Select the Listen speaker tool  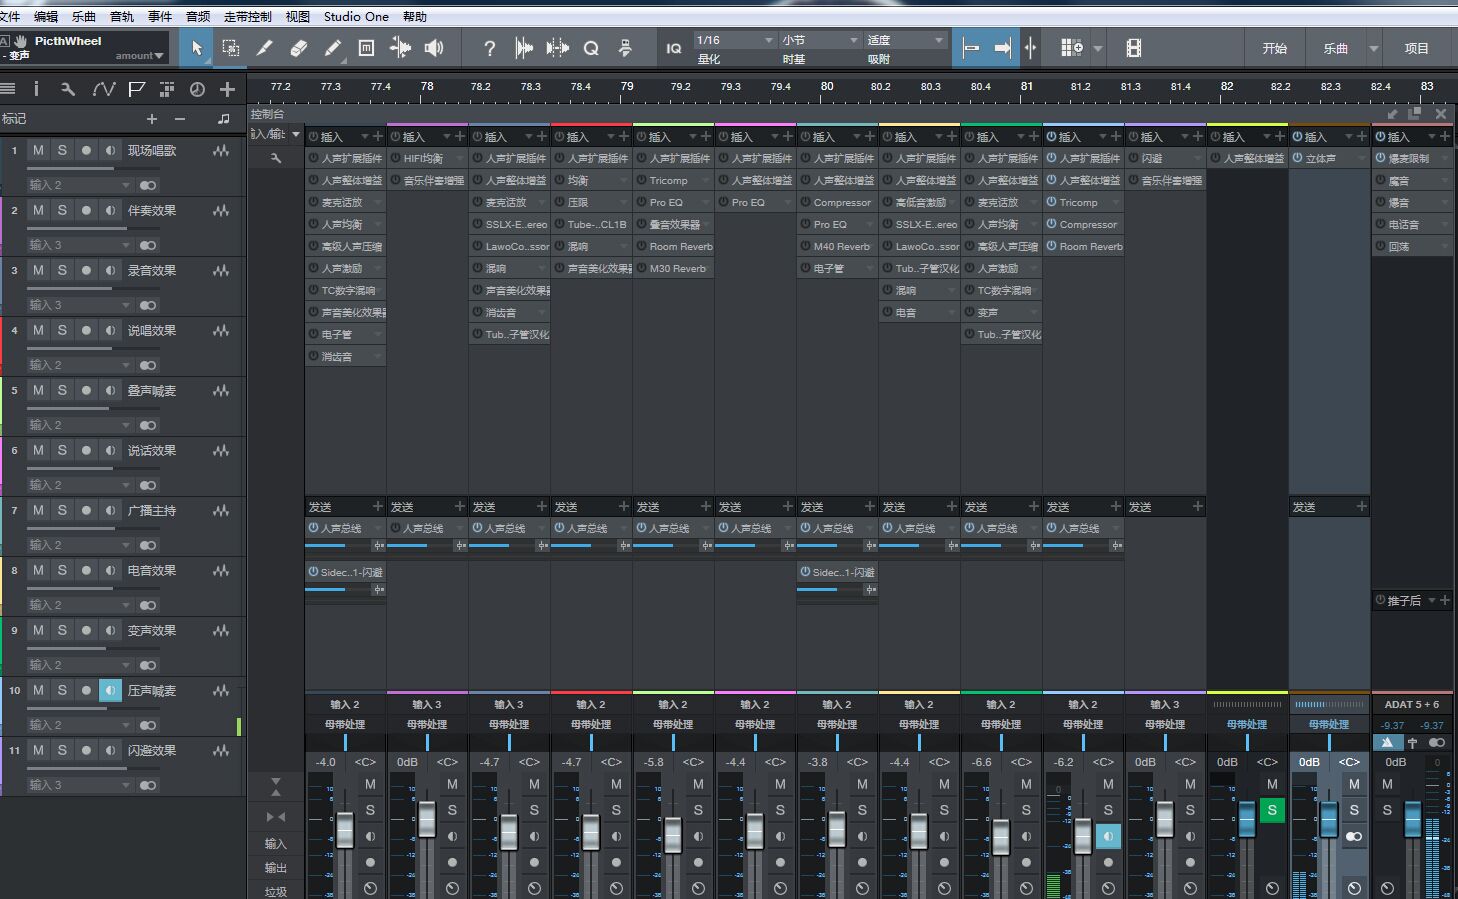click(x=434, y=48)
